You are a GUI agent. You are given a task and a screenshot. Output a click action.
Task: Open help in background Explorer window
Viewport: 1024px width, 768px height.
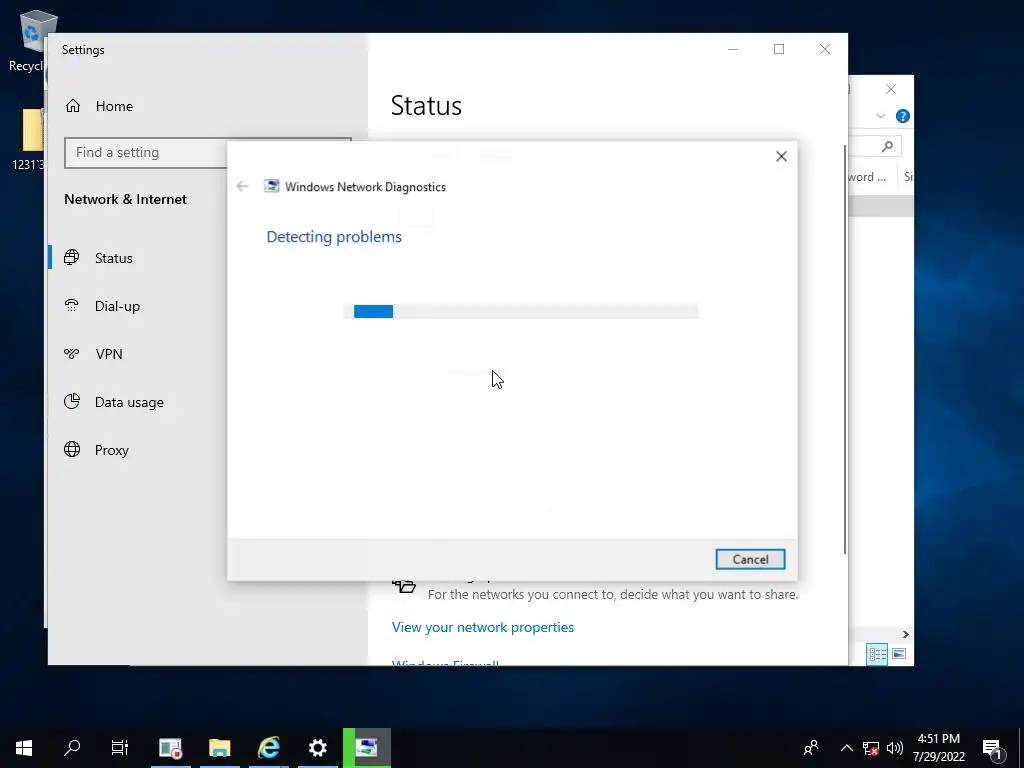tap(903, 116)
